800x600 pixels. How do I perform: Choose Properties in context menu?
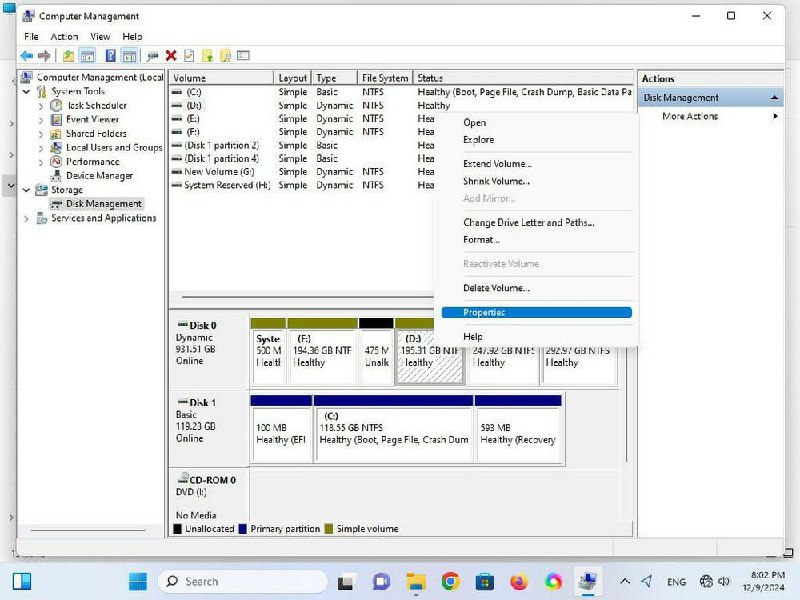pos(537,312)
